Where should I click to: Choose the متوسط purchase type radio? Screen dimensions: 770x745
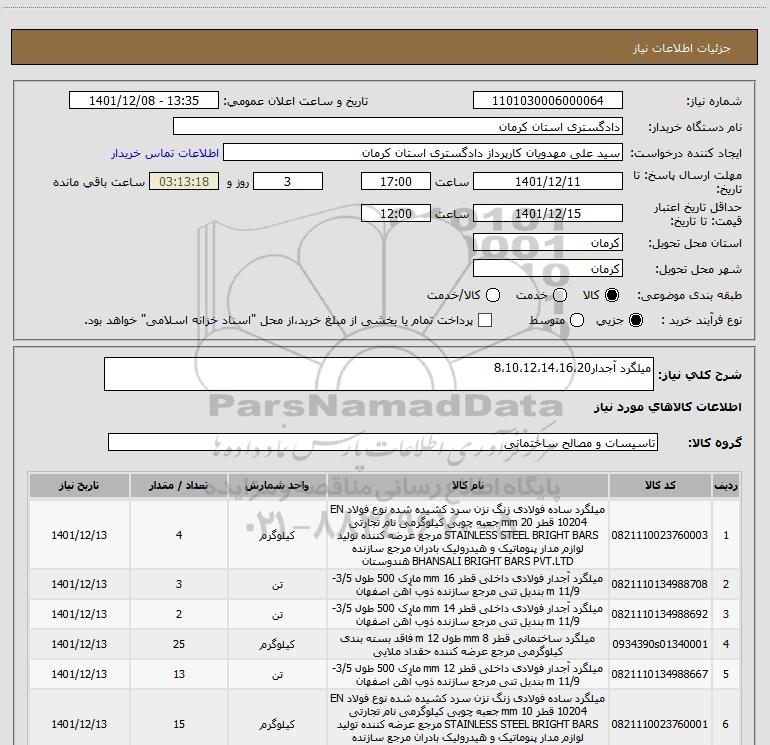[x=577, y=320]
